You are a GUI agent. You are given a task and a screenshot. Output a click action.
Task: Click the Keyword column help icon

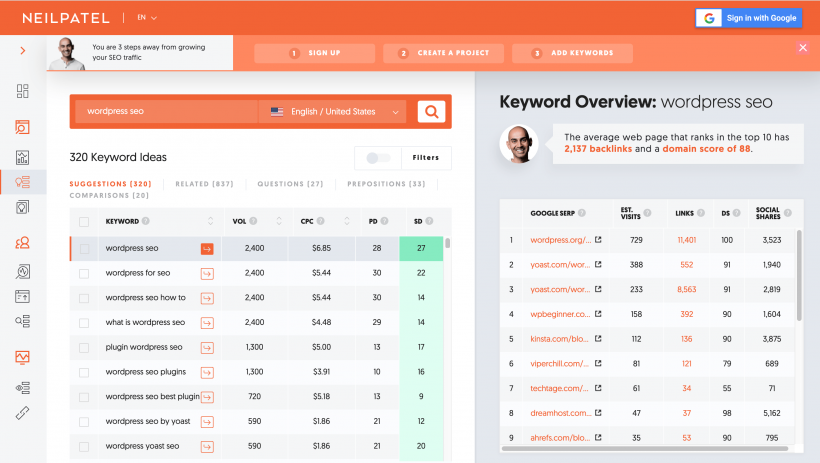[x=146, y=221]
